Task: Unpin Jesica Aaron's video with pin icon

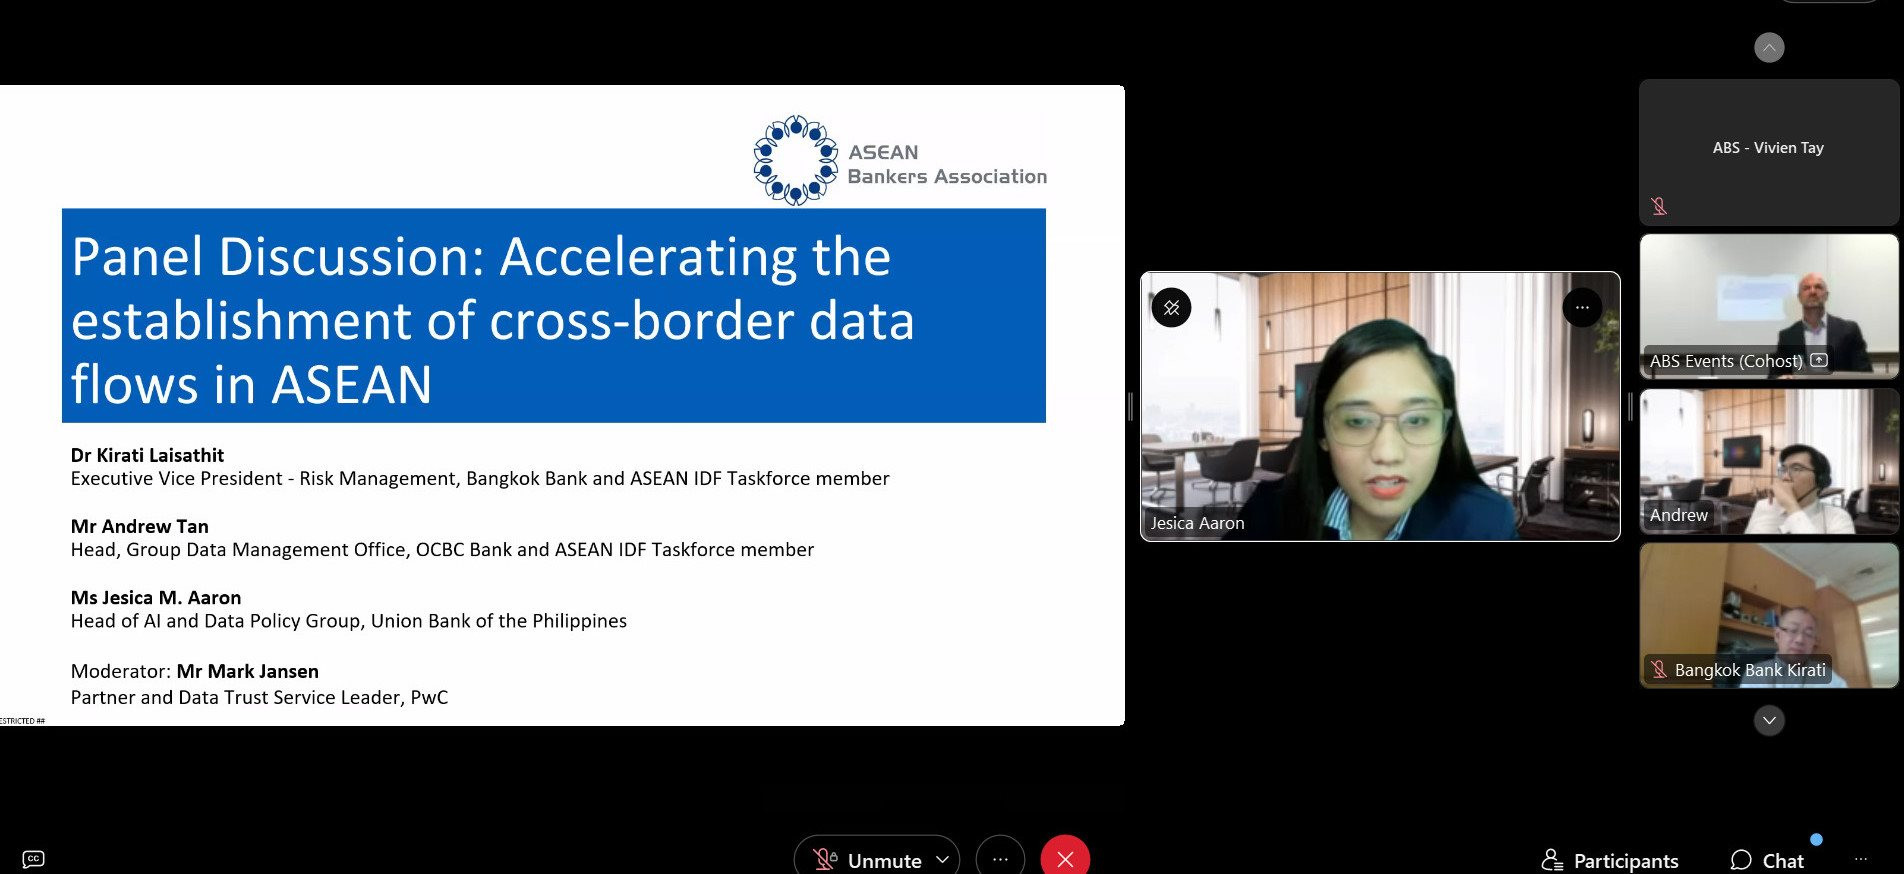Action: coord(1171,308)
